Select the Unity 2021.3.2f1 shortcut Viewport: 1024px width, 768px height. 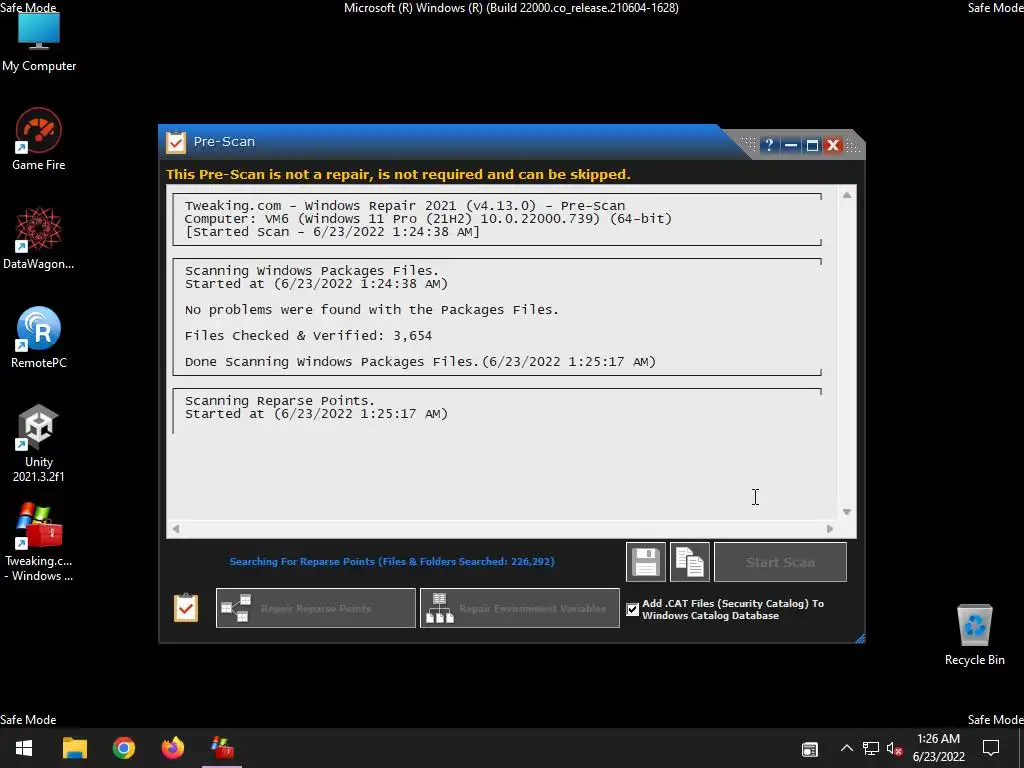click(x=39, y=444)
